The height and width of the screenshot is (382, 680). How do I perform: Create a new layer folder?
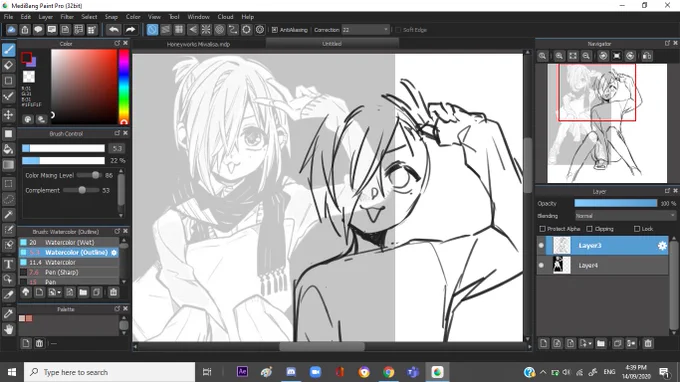pyautogui.click(x=601, y=343)
